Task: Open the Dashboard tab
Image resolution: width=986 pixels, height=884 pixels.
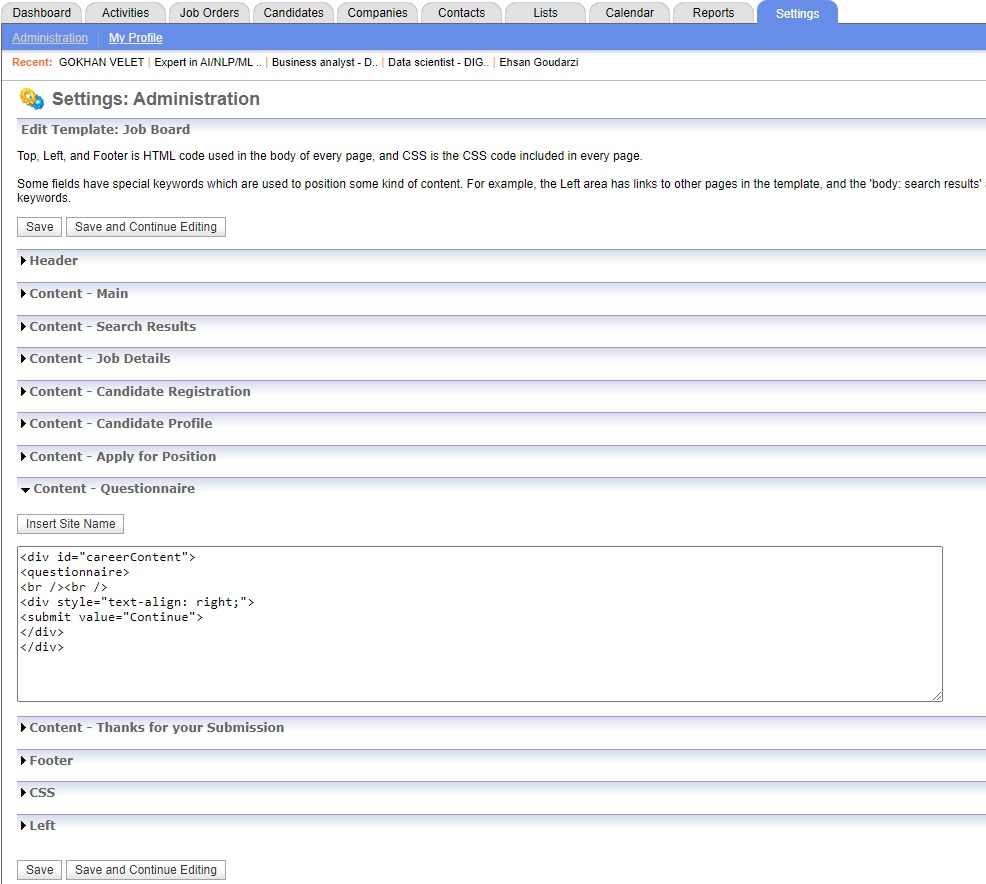Action: tap(42, 13)
